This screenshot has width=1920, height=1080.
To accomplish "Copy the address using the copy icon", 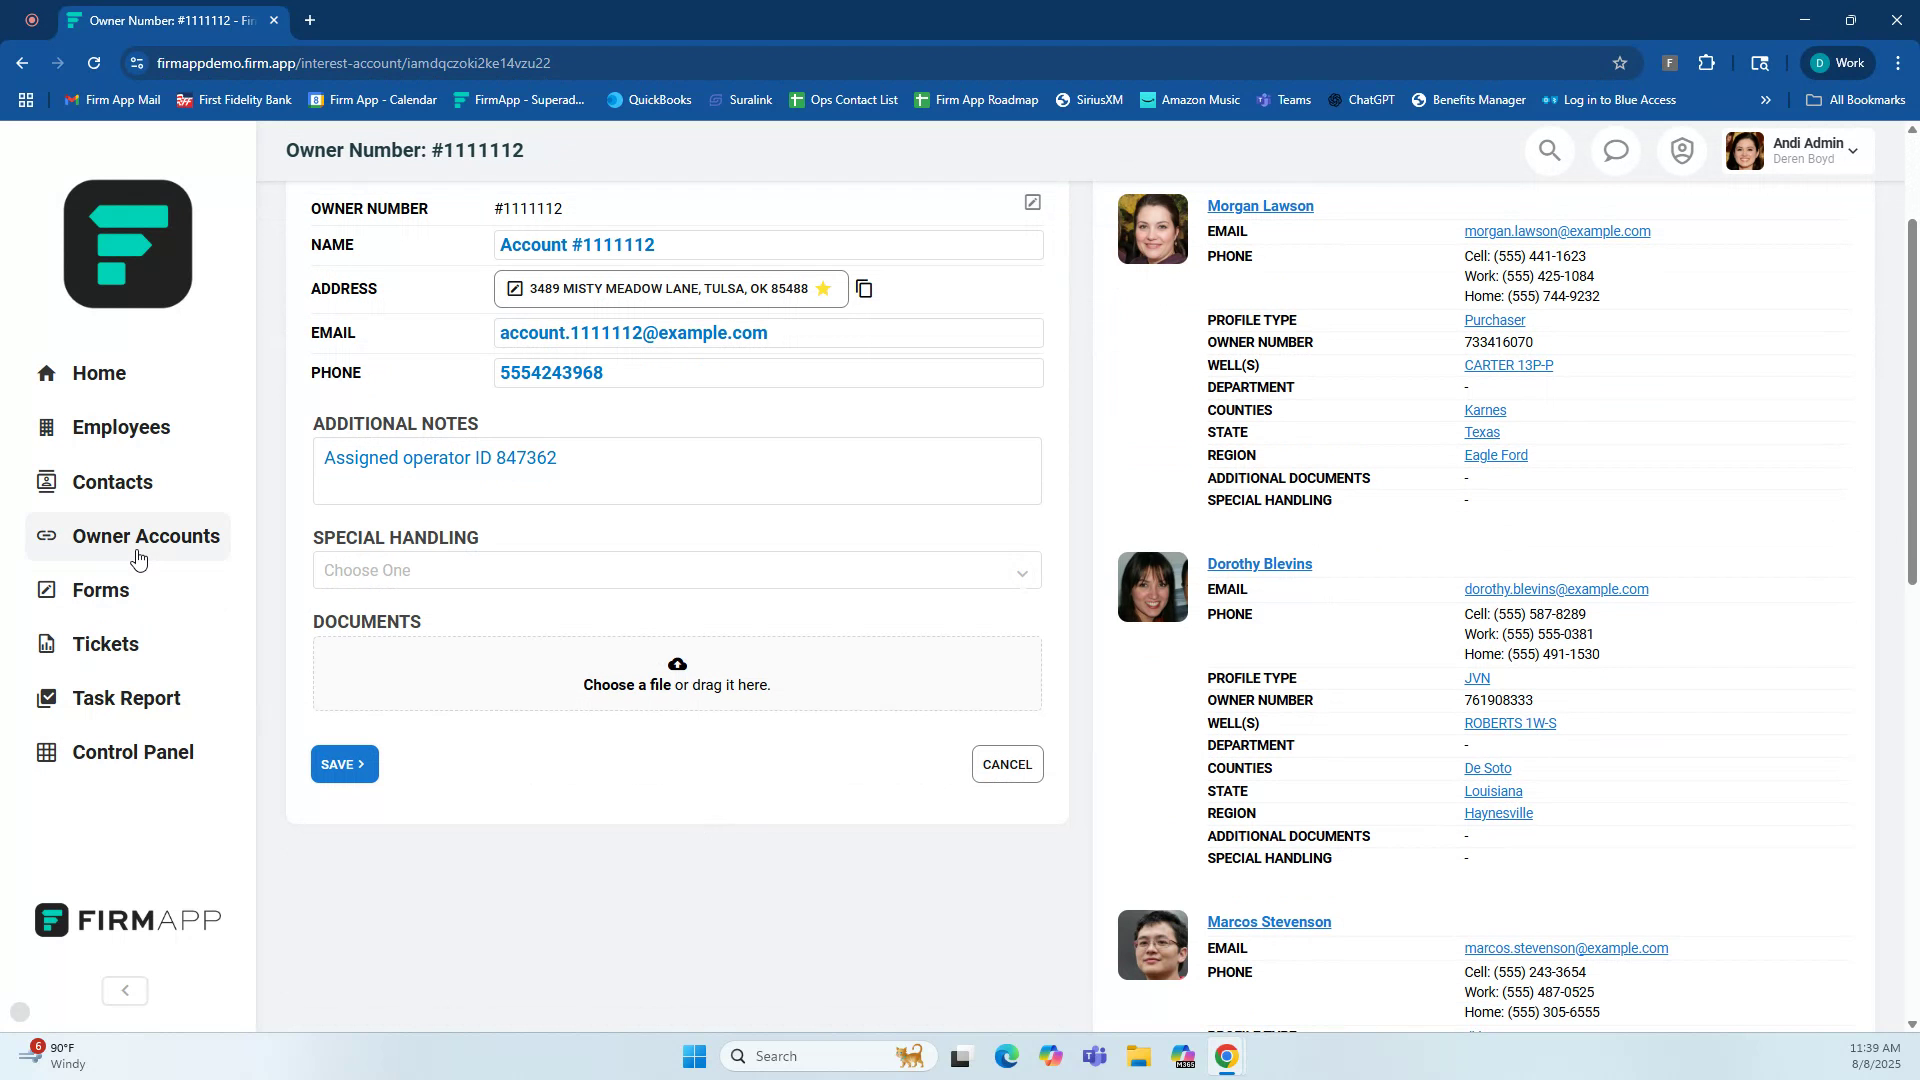I will 864,288.
